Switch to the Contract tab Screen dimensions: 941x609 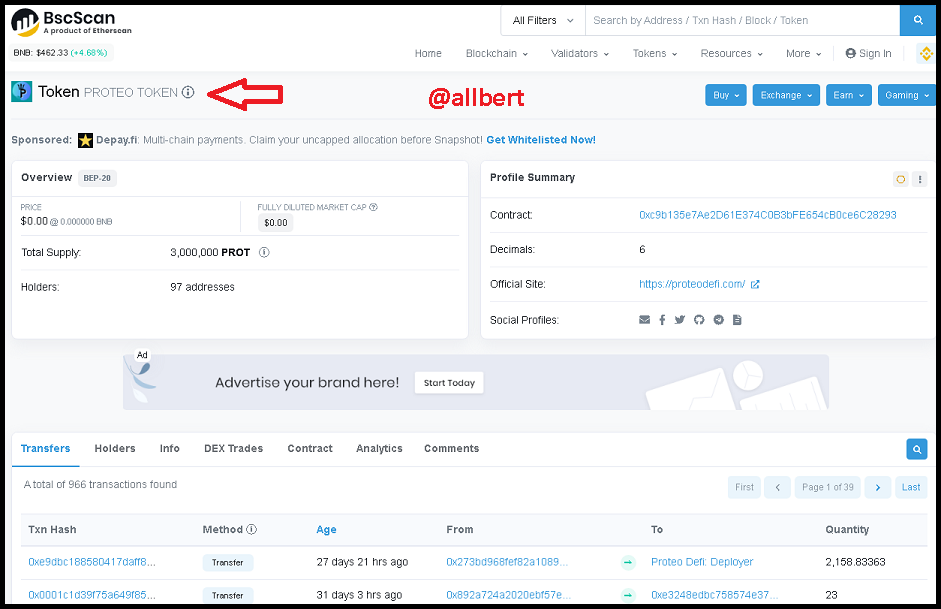[x=310, y=448]
